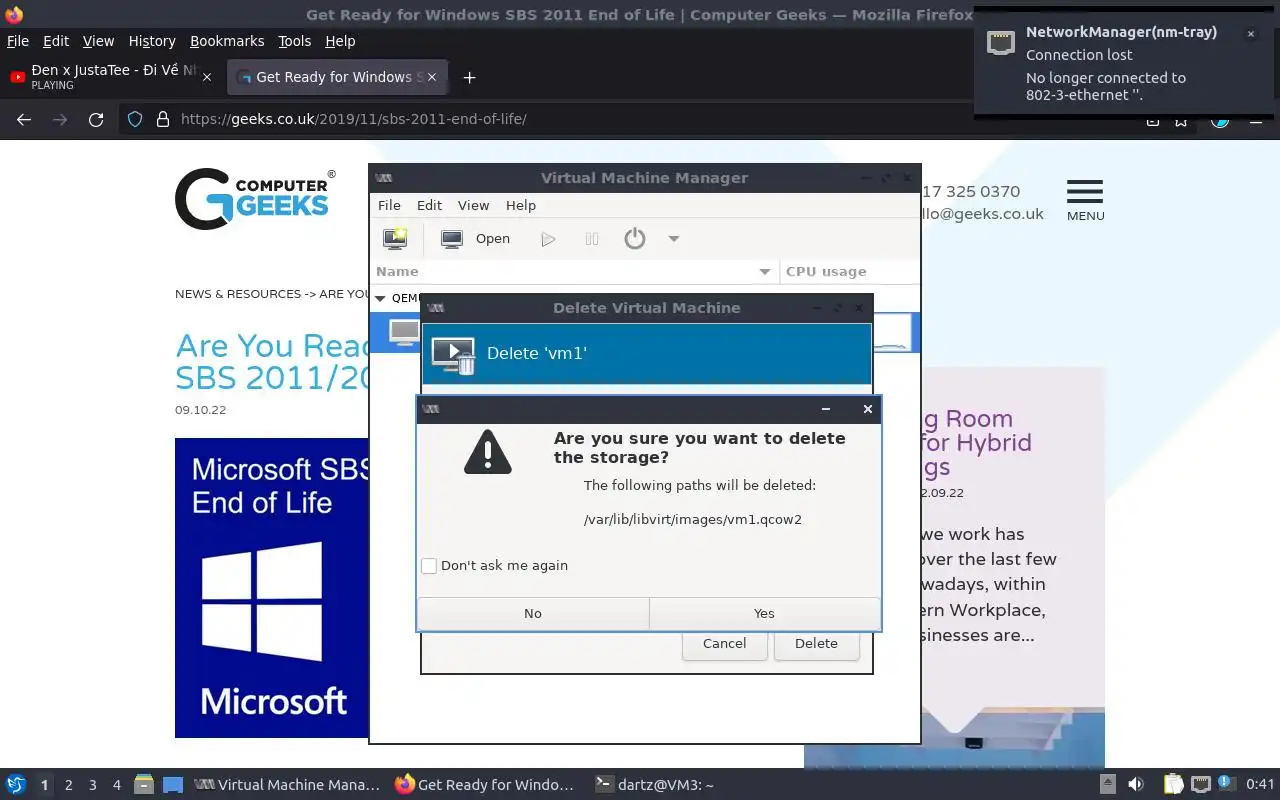The image size is (1280, 800).
Task: Click the NetworkManager ethernet notification icon
Action: click(1001, 42)
